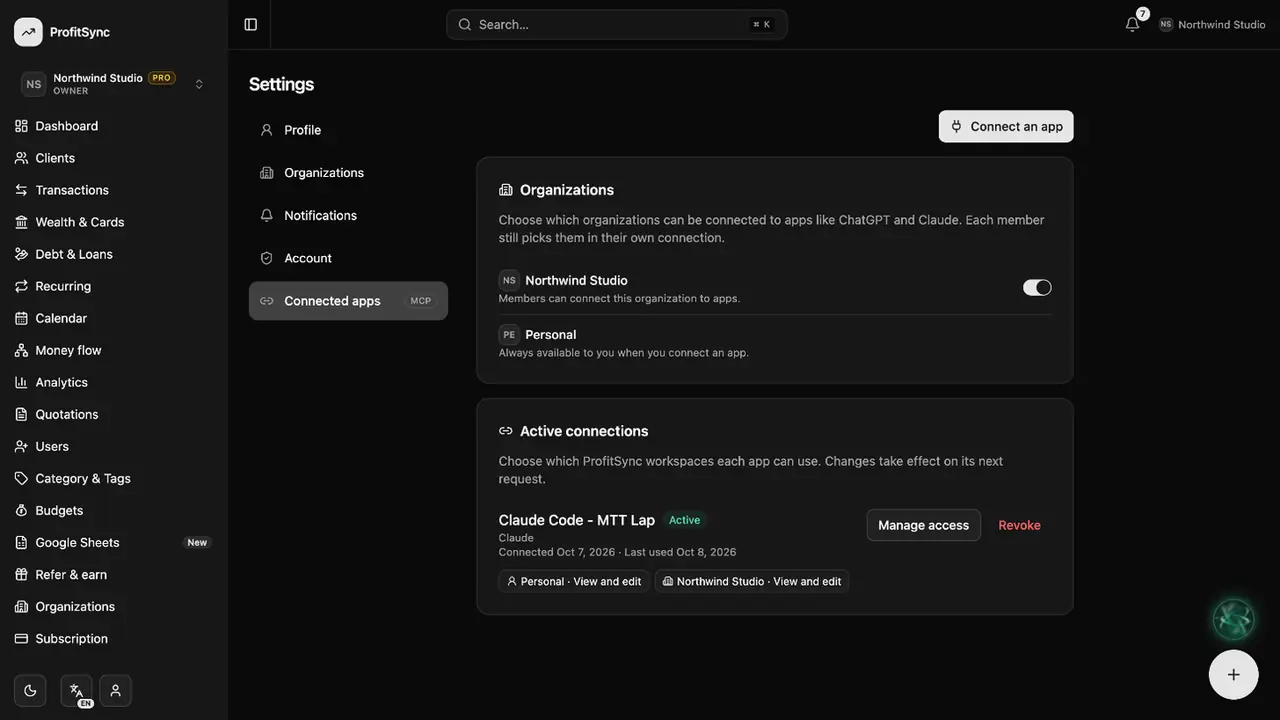Open Transactions in the sidebar

(114, 190)
